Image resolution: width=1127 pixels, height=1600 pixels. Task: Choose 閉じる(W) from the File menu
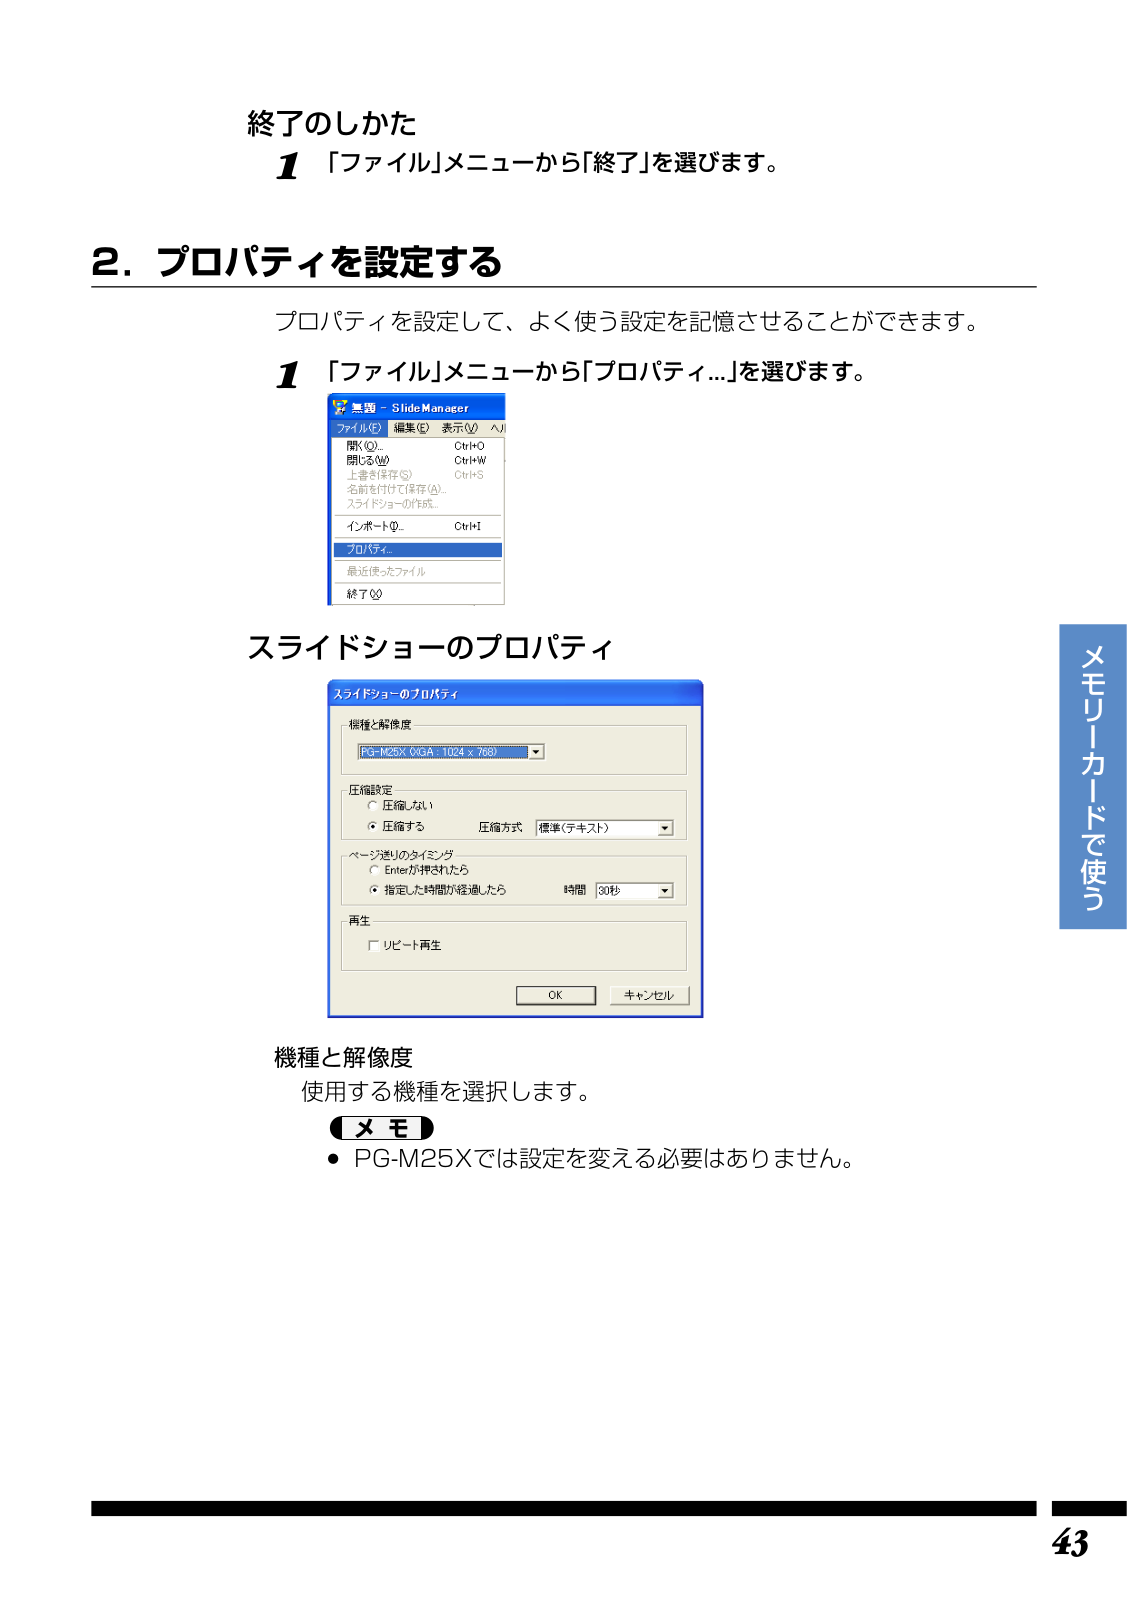click(418, 460)
